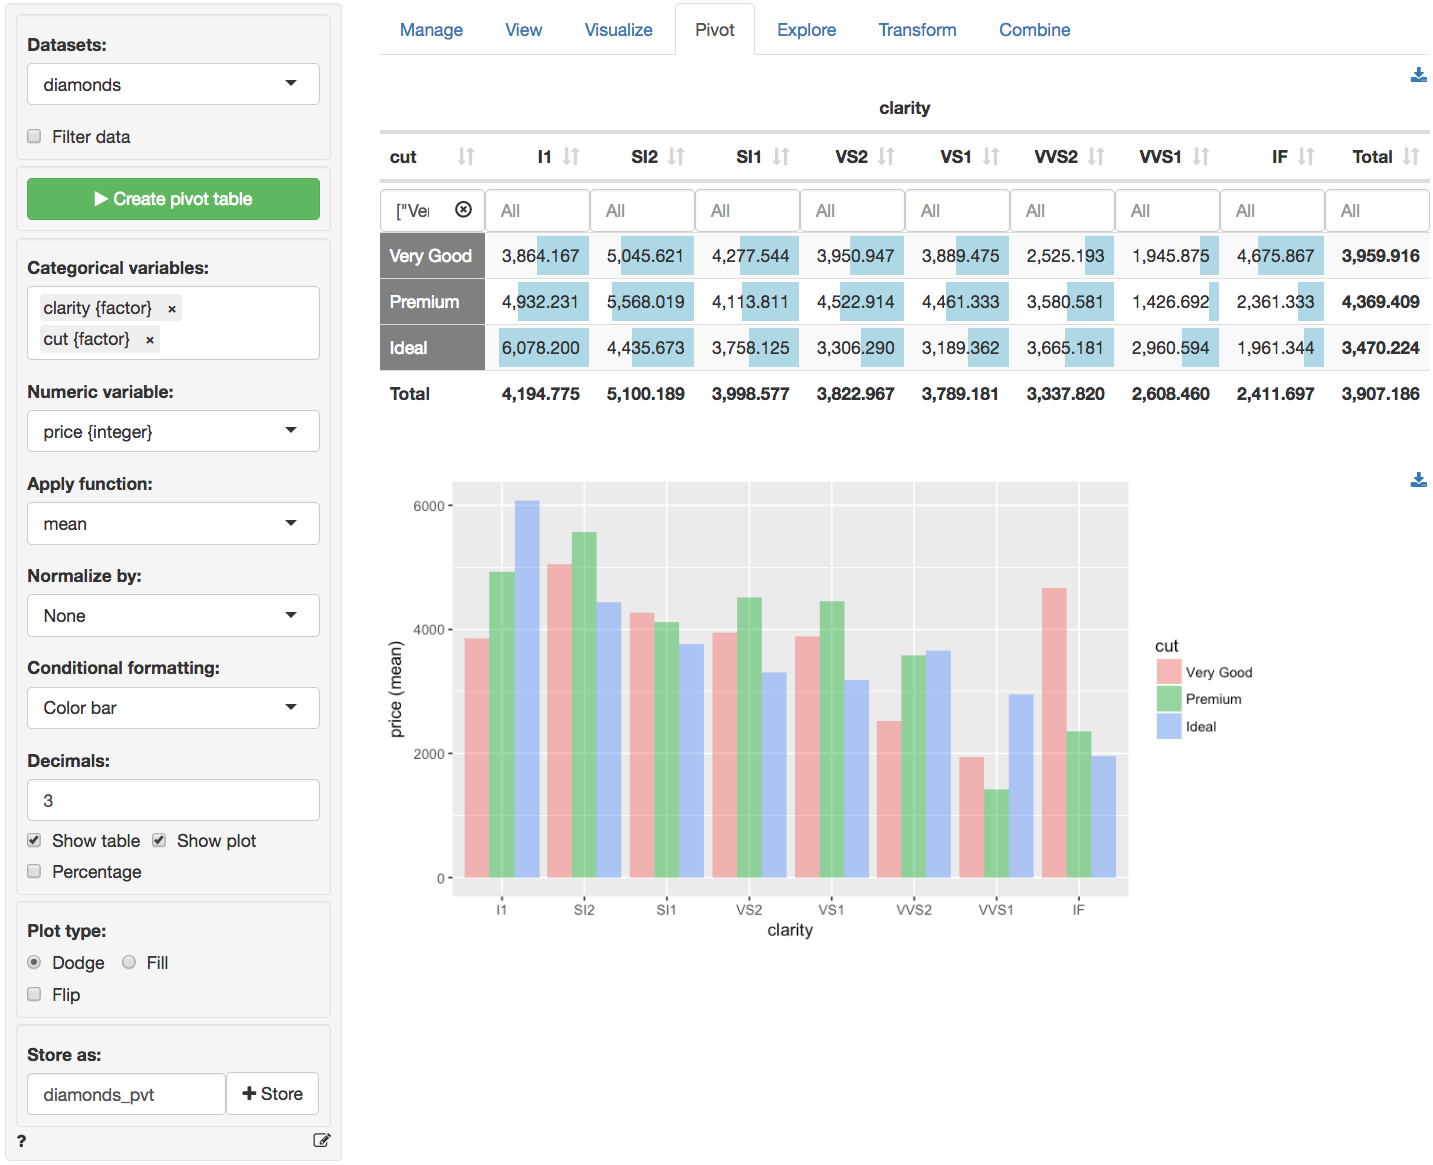Sort the Total column
Screen dimensions: 1433x1165
point(1411,156)
